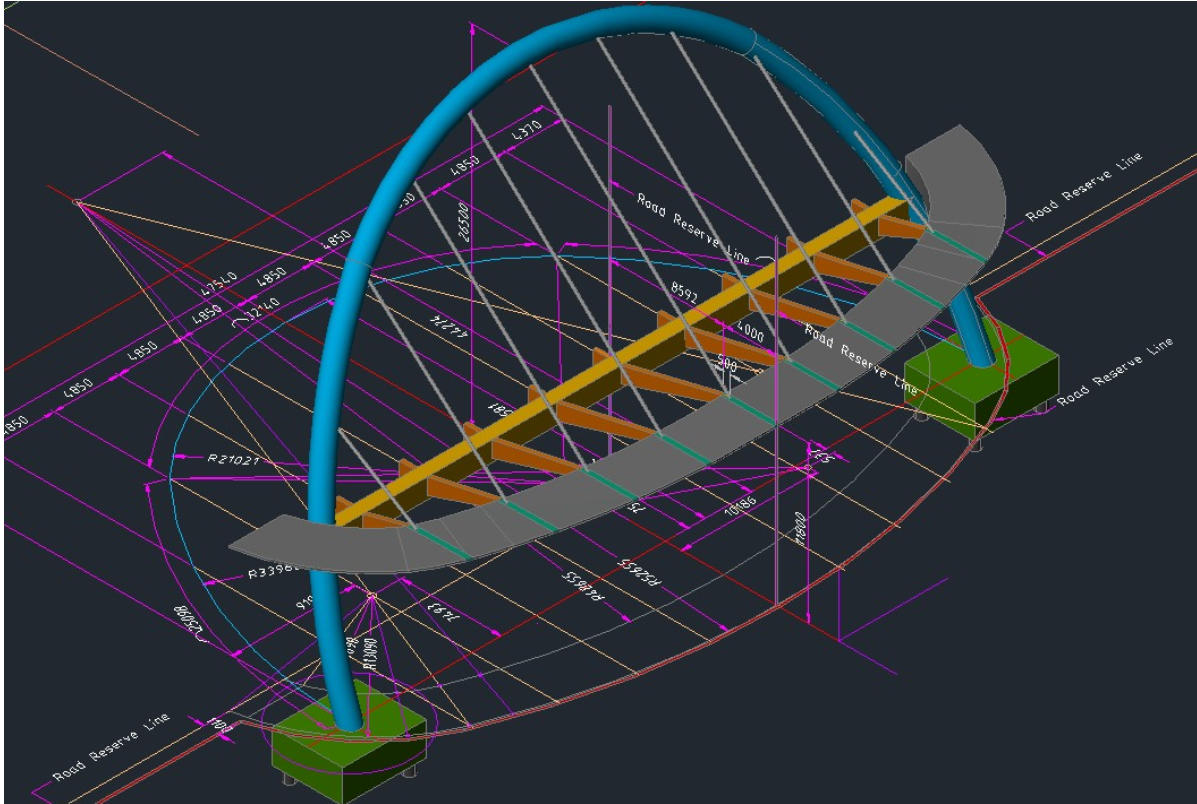Viewport: 1197px width, 804px height.
Task: Select the 44274 dimension text
Action: point(451,323)
